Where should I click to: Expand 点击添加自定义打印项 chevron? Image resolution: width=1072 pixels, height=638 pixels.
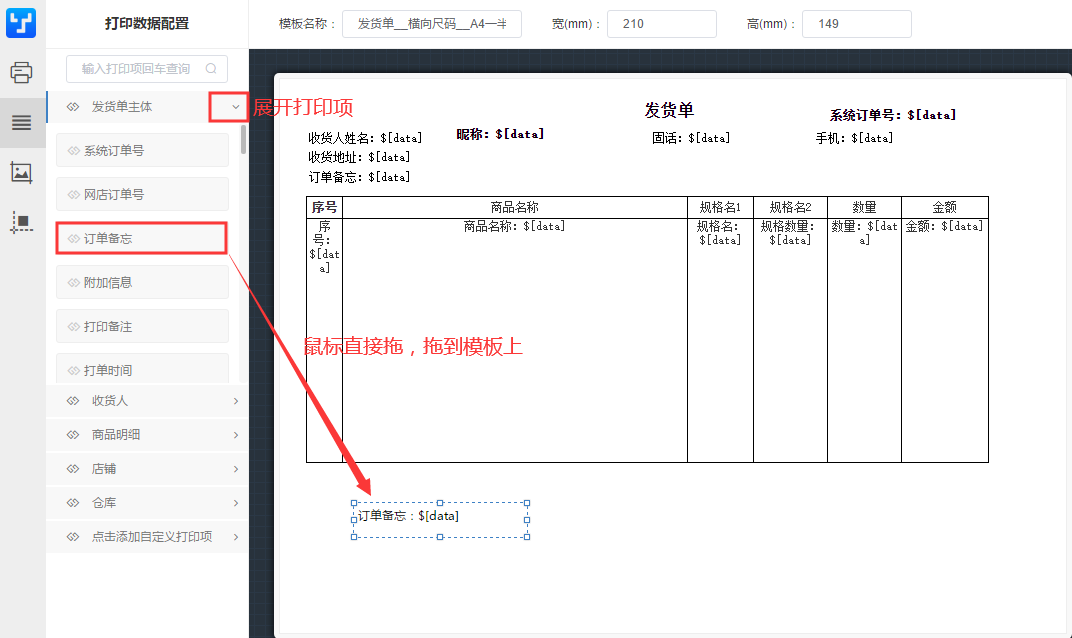click(236, 537)
